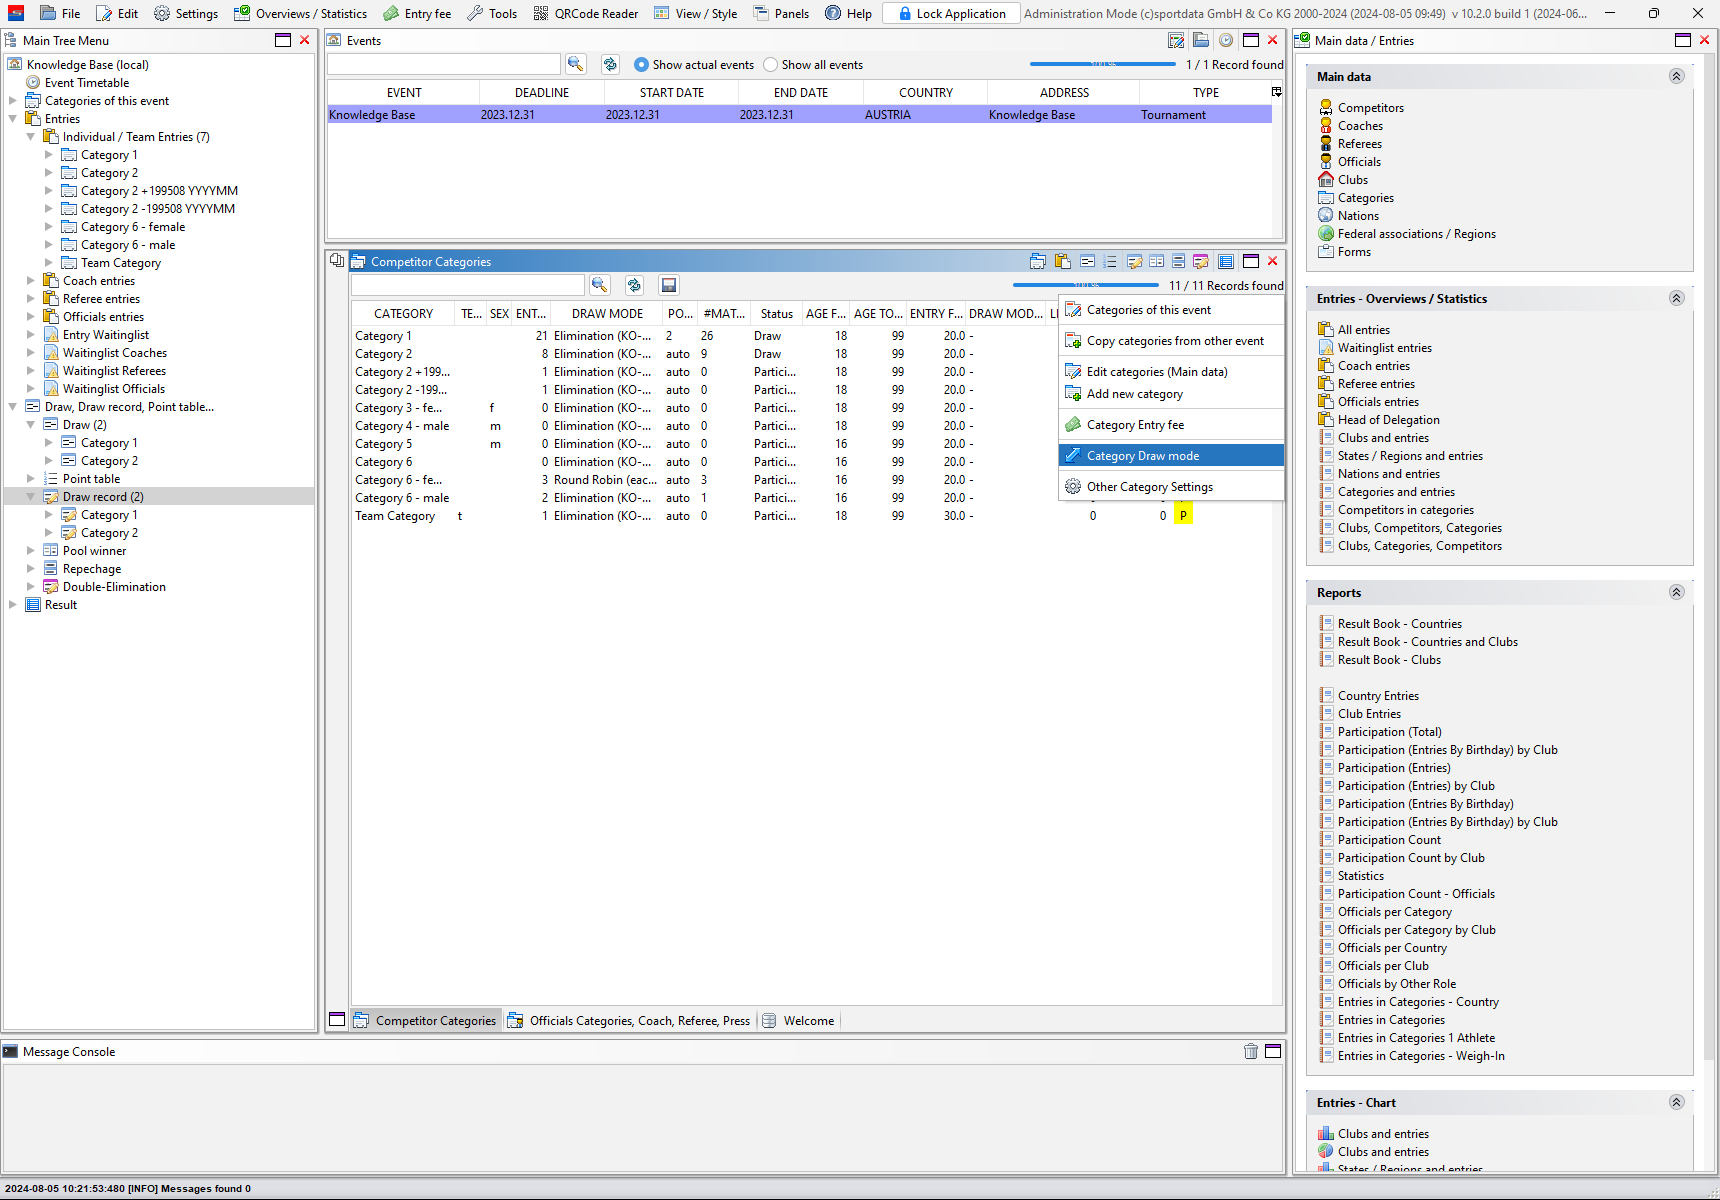Open Clubs in Main data panel
The image size is (1720, 1200).
1353,180
